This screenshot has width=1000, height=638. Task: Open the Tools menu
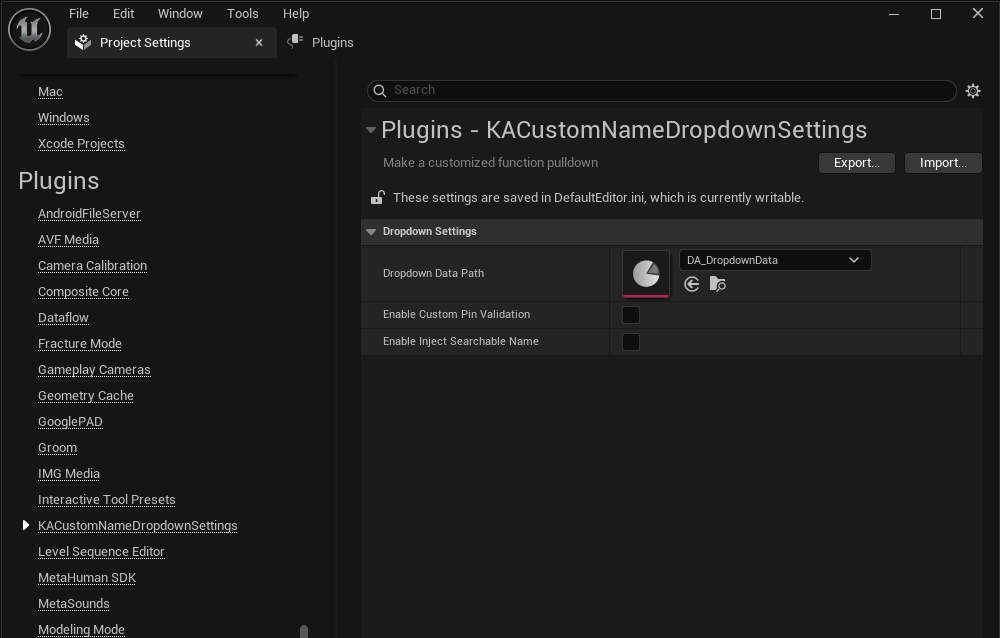(x=242, y=13)
